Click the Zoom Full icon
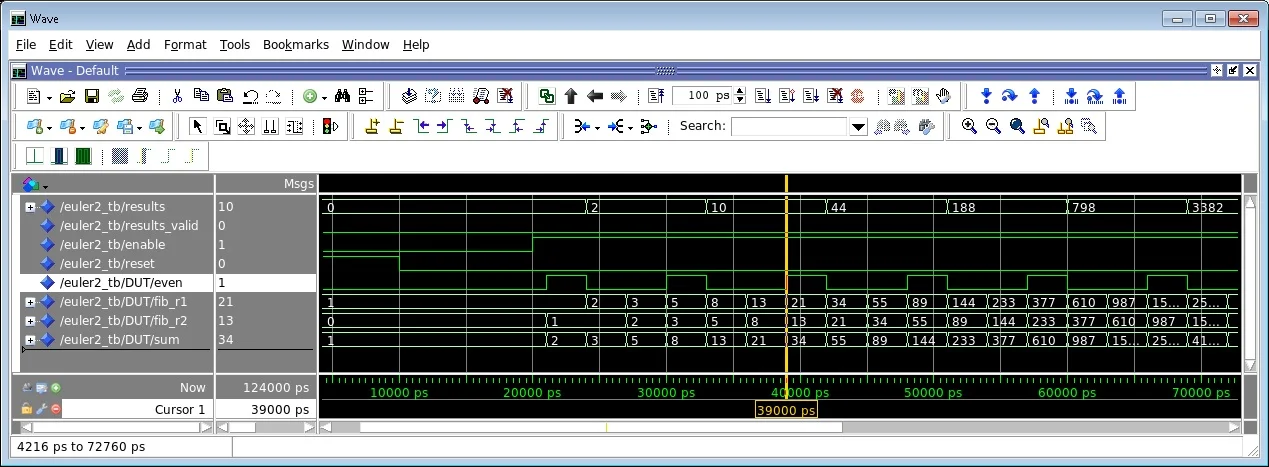The width and height of the screenshot is (1269, 467). [x=1017, y=126]
